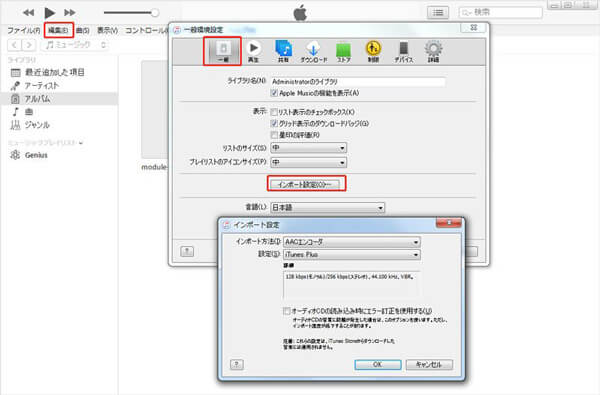This screenshot has height=395, width=600.
Task: Enable audio CD error correction checkbox
Action: coord(287,311)
